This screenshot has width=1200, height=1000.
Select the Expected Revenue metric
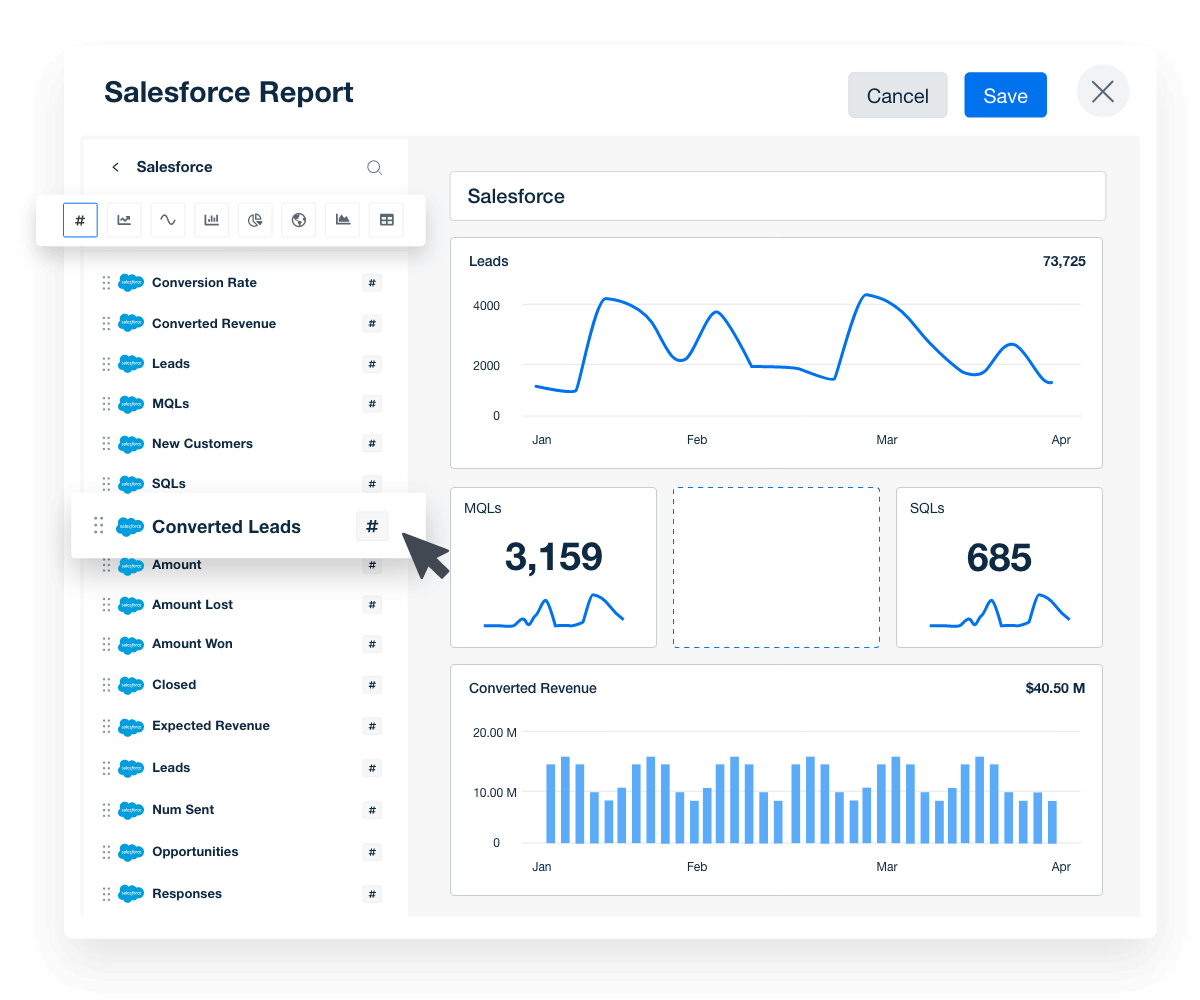(210, 725)
